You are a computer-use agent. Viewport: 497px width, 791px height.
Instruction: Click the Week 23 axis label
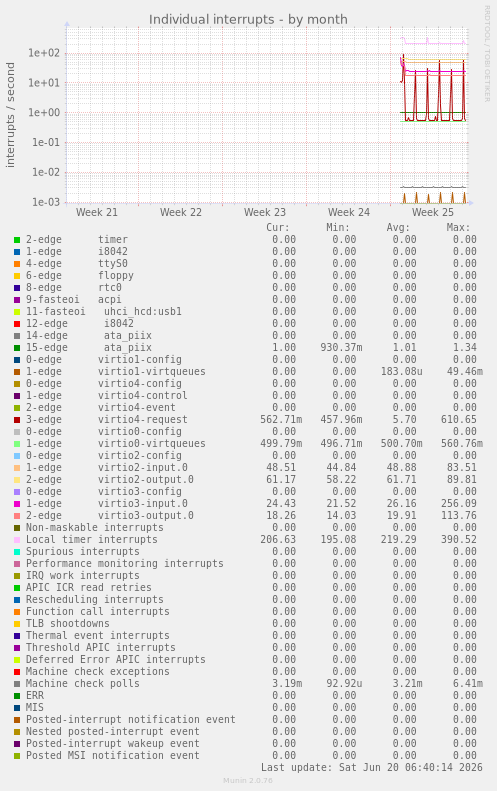[x=265, y=212]
